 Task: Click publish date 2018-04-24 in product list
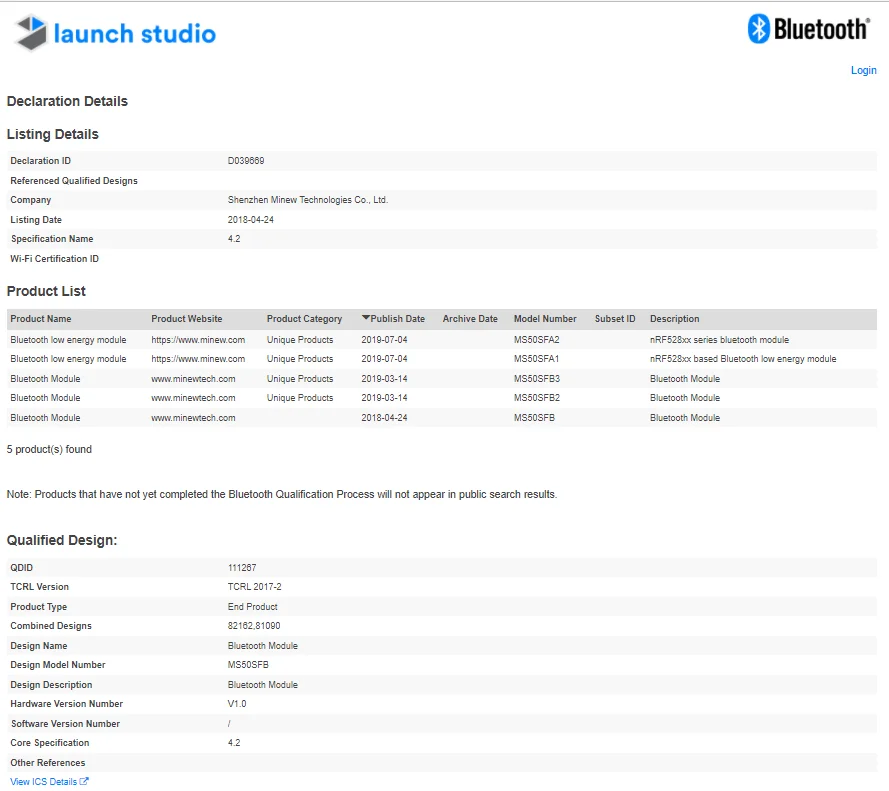pyautogui.click(x=384, y=418)
